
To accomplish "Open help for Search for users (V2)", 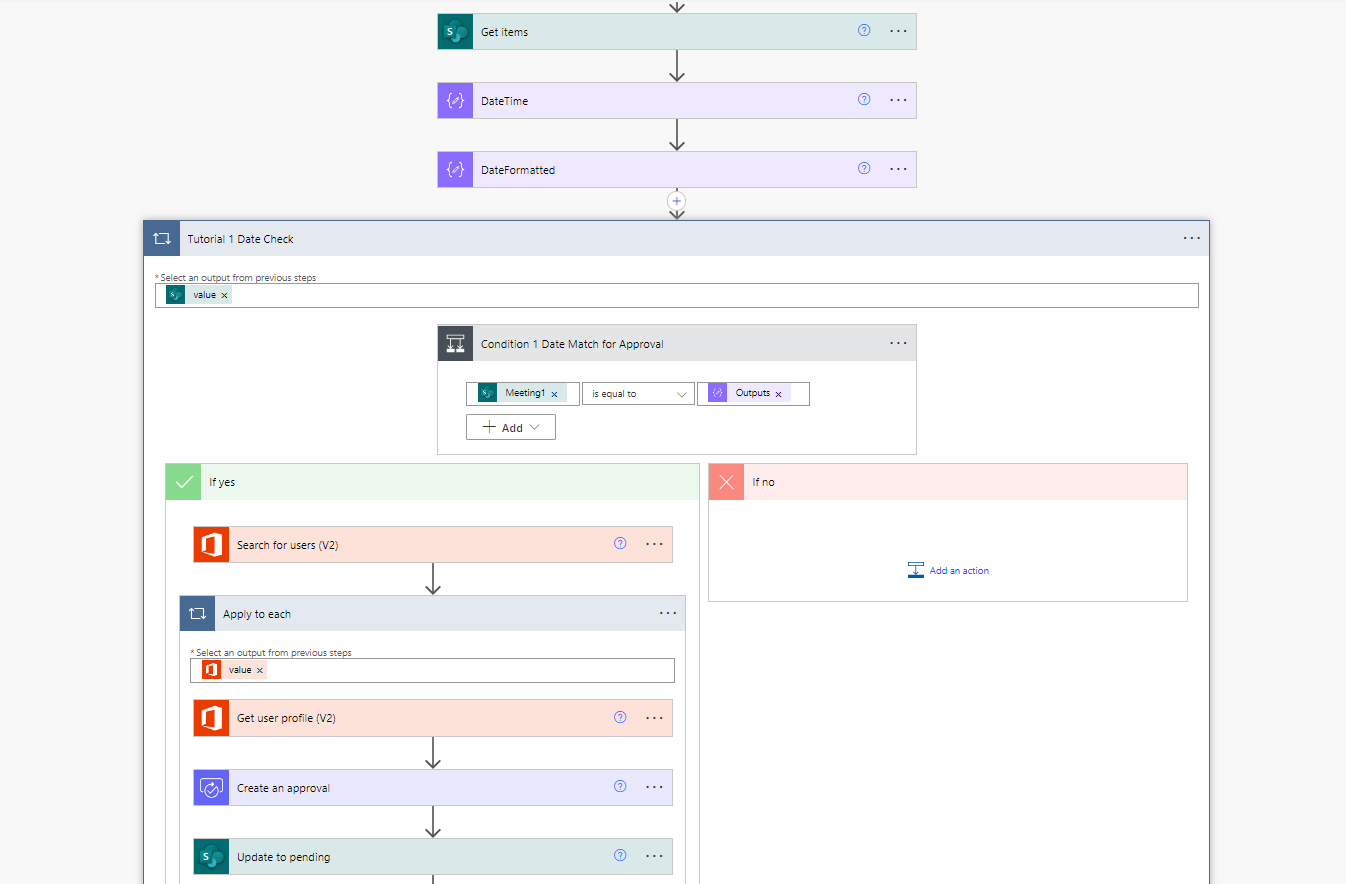I will tap(620, 544).
